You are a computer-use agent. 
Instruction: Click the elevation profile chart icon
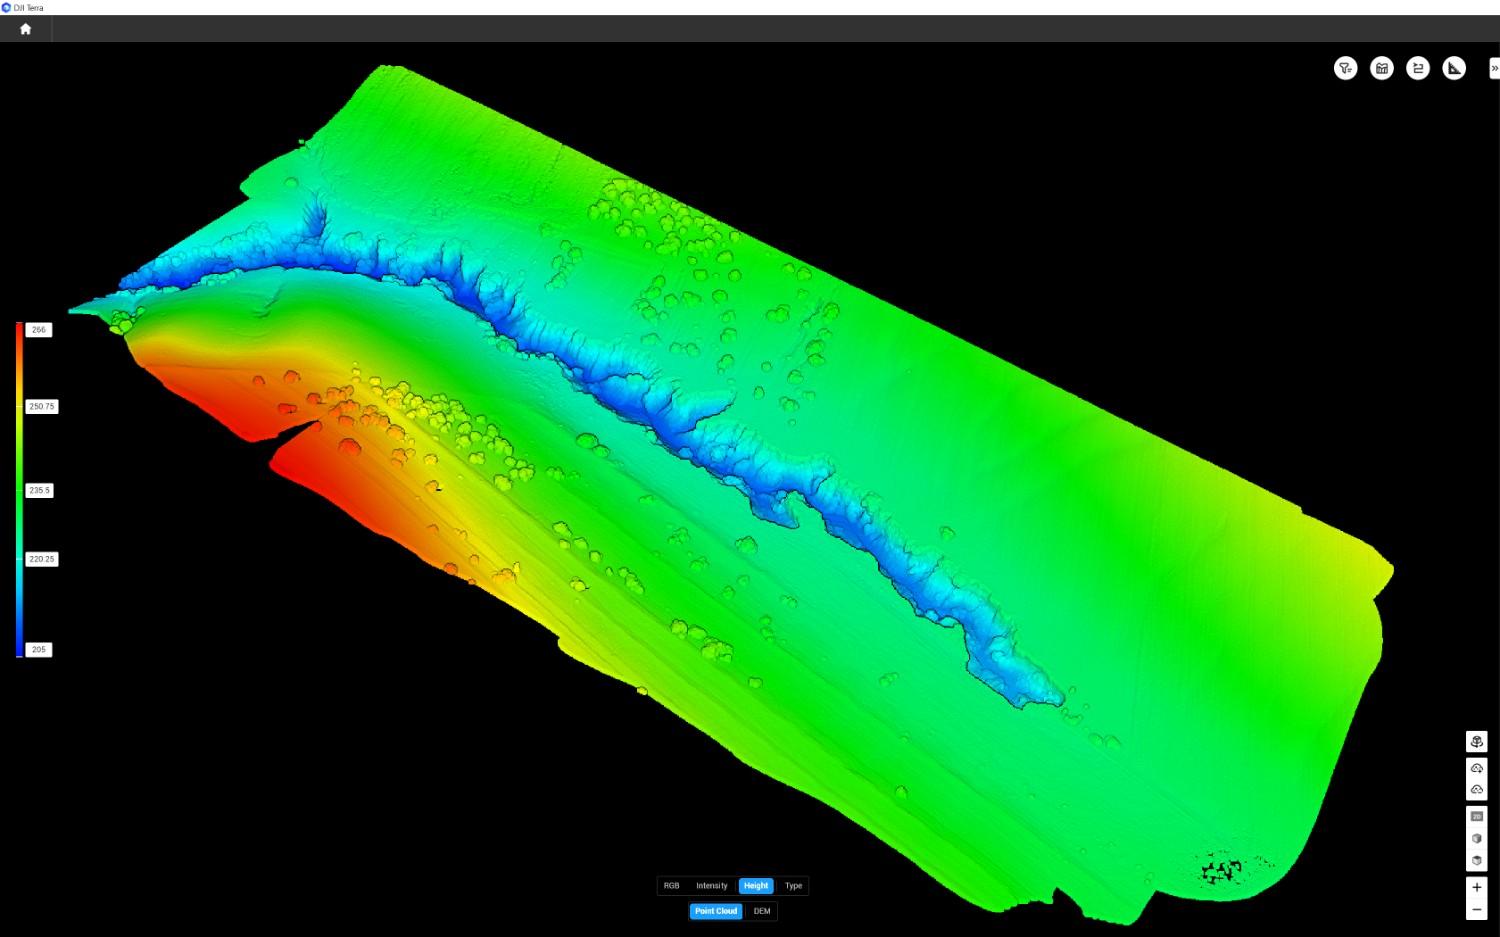[1381, 68]
